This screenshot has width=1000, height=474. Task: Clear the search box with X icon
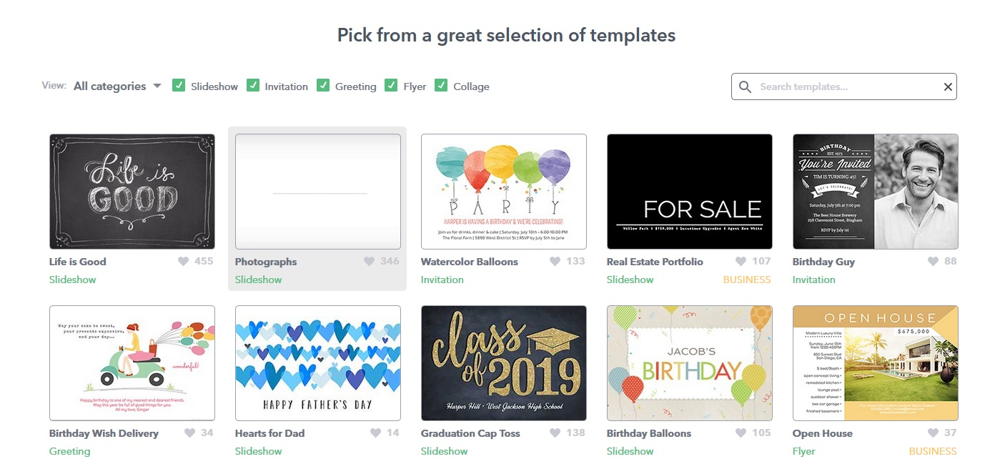coord(948,87)
